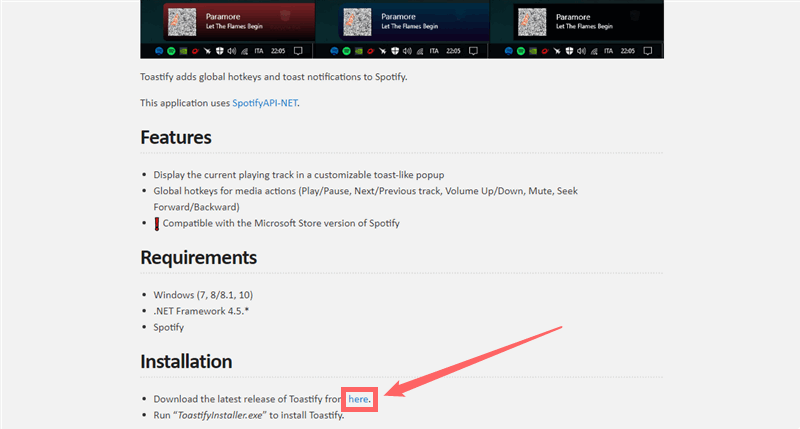Click the 'Spotify' requirement bullet
The image size is (800, 429).
pos(168,327)
